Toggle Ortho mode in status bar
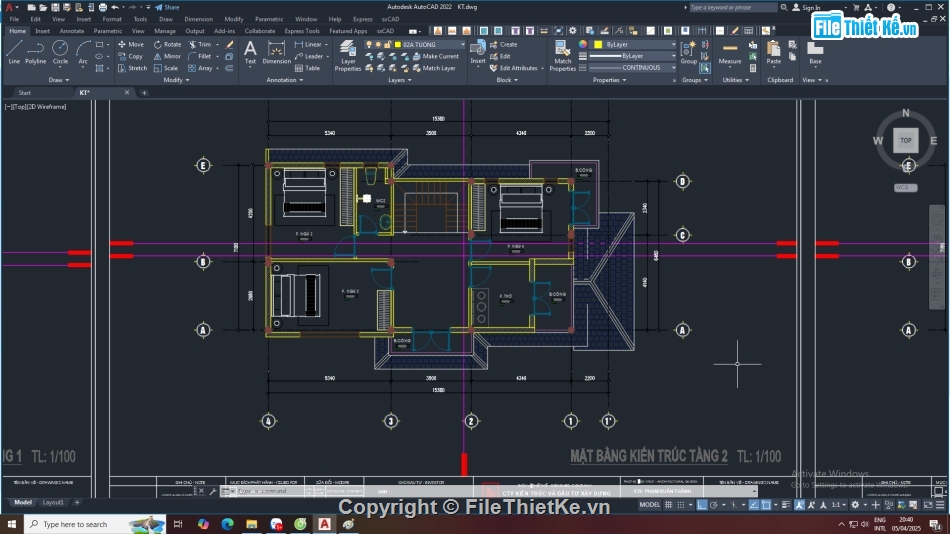Screen dimensions: 950x534 702,505
